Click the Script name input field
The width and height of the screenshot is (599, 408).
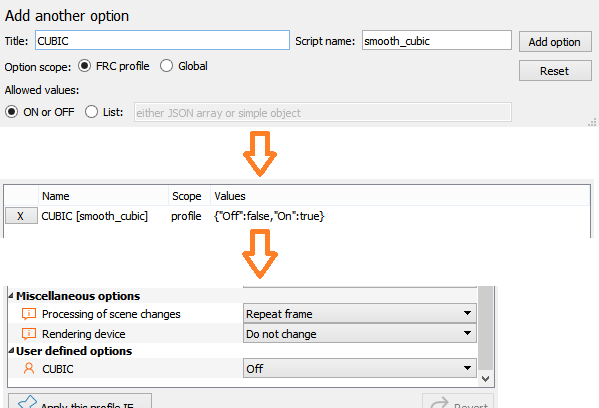[437, 40]
